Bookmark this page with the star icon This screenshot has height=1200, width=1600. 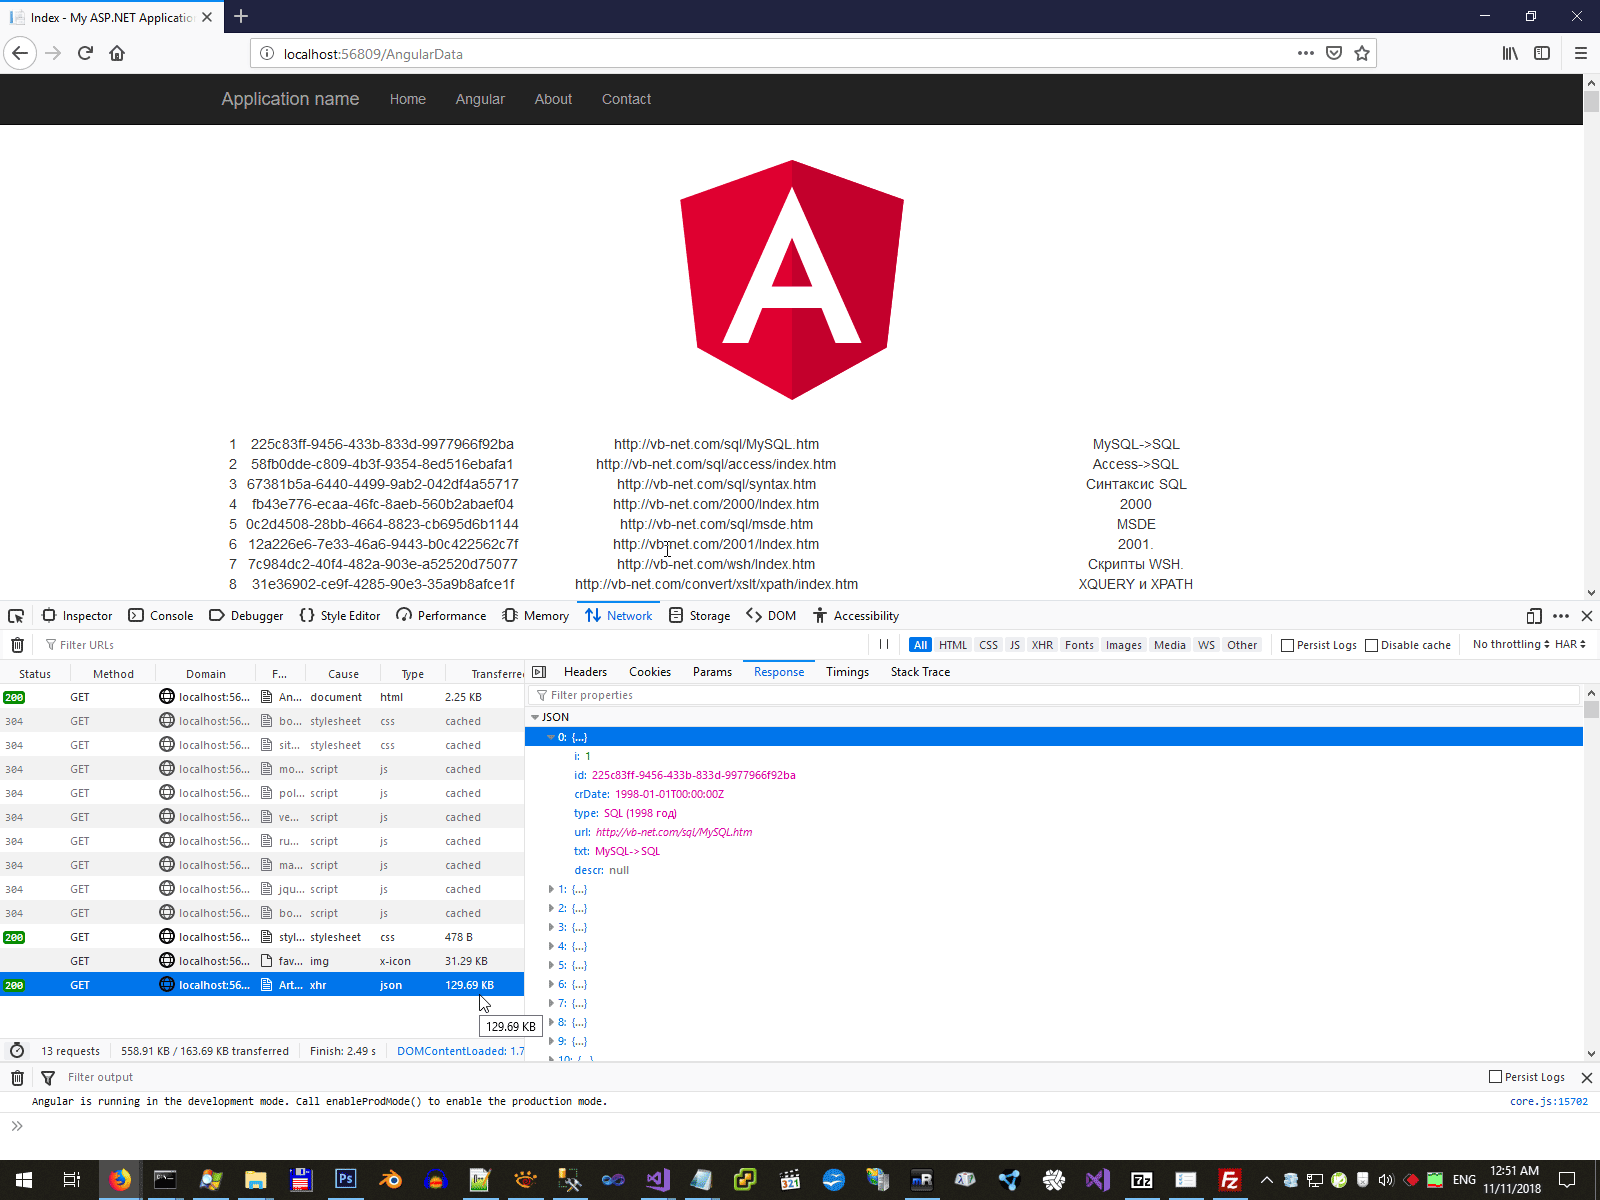1362,53
